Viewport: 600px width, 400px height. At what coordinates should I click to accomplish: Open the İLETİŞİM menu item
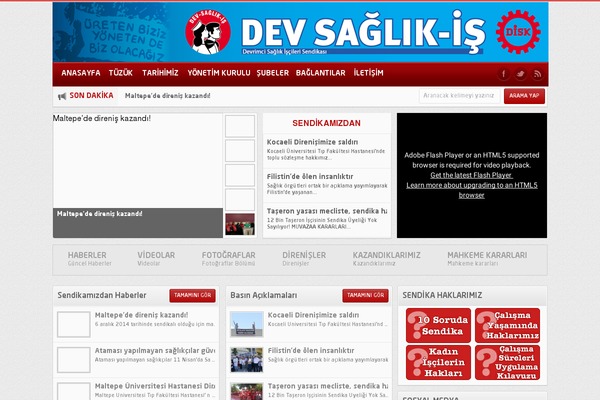[368, 73]
